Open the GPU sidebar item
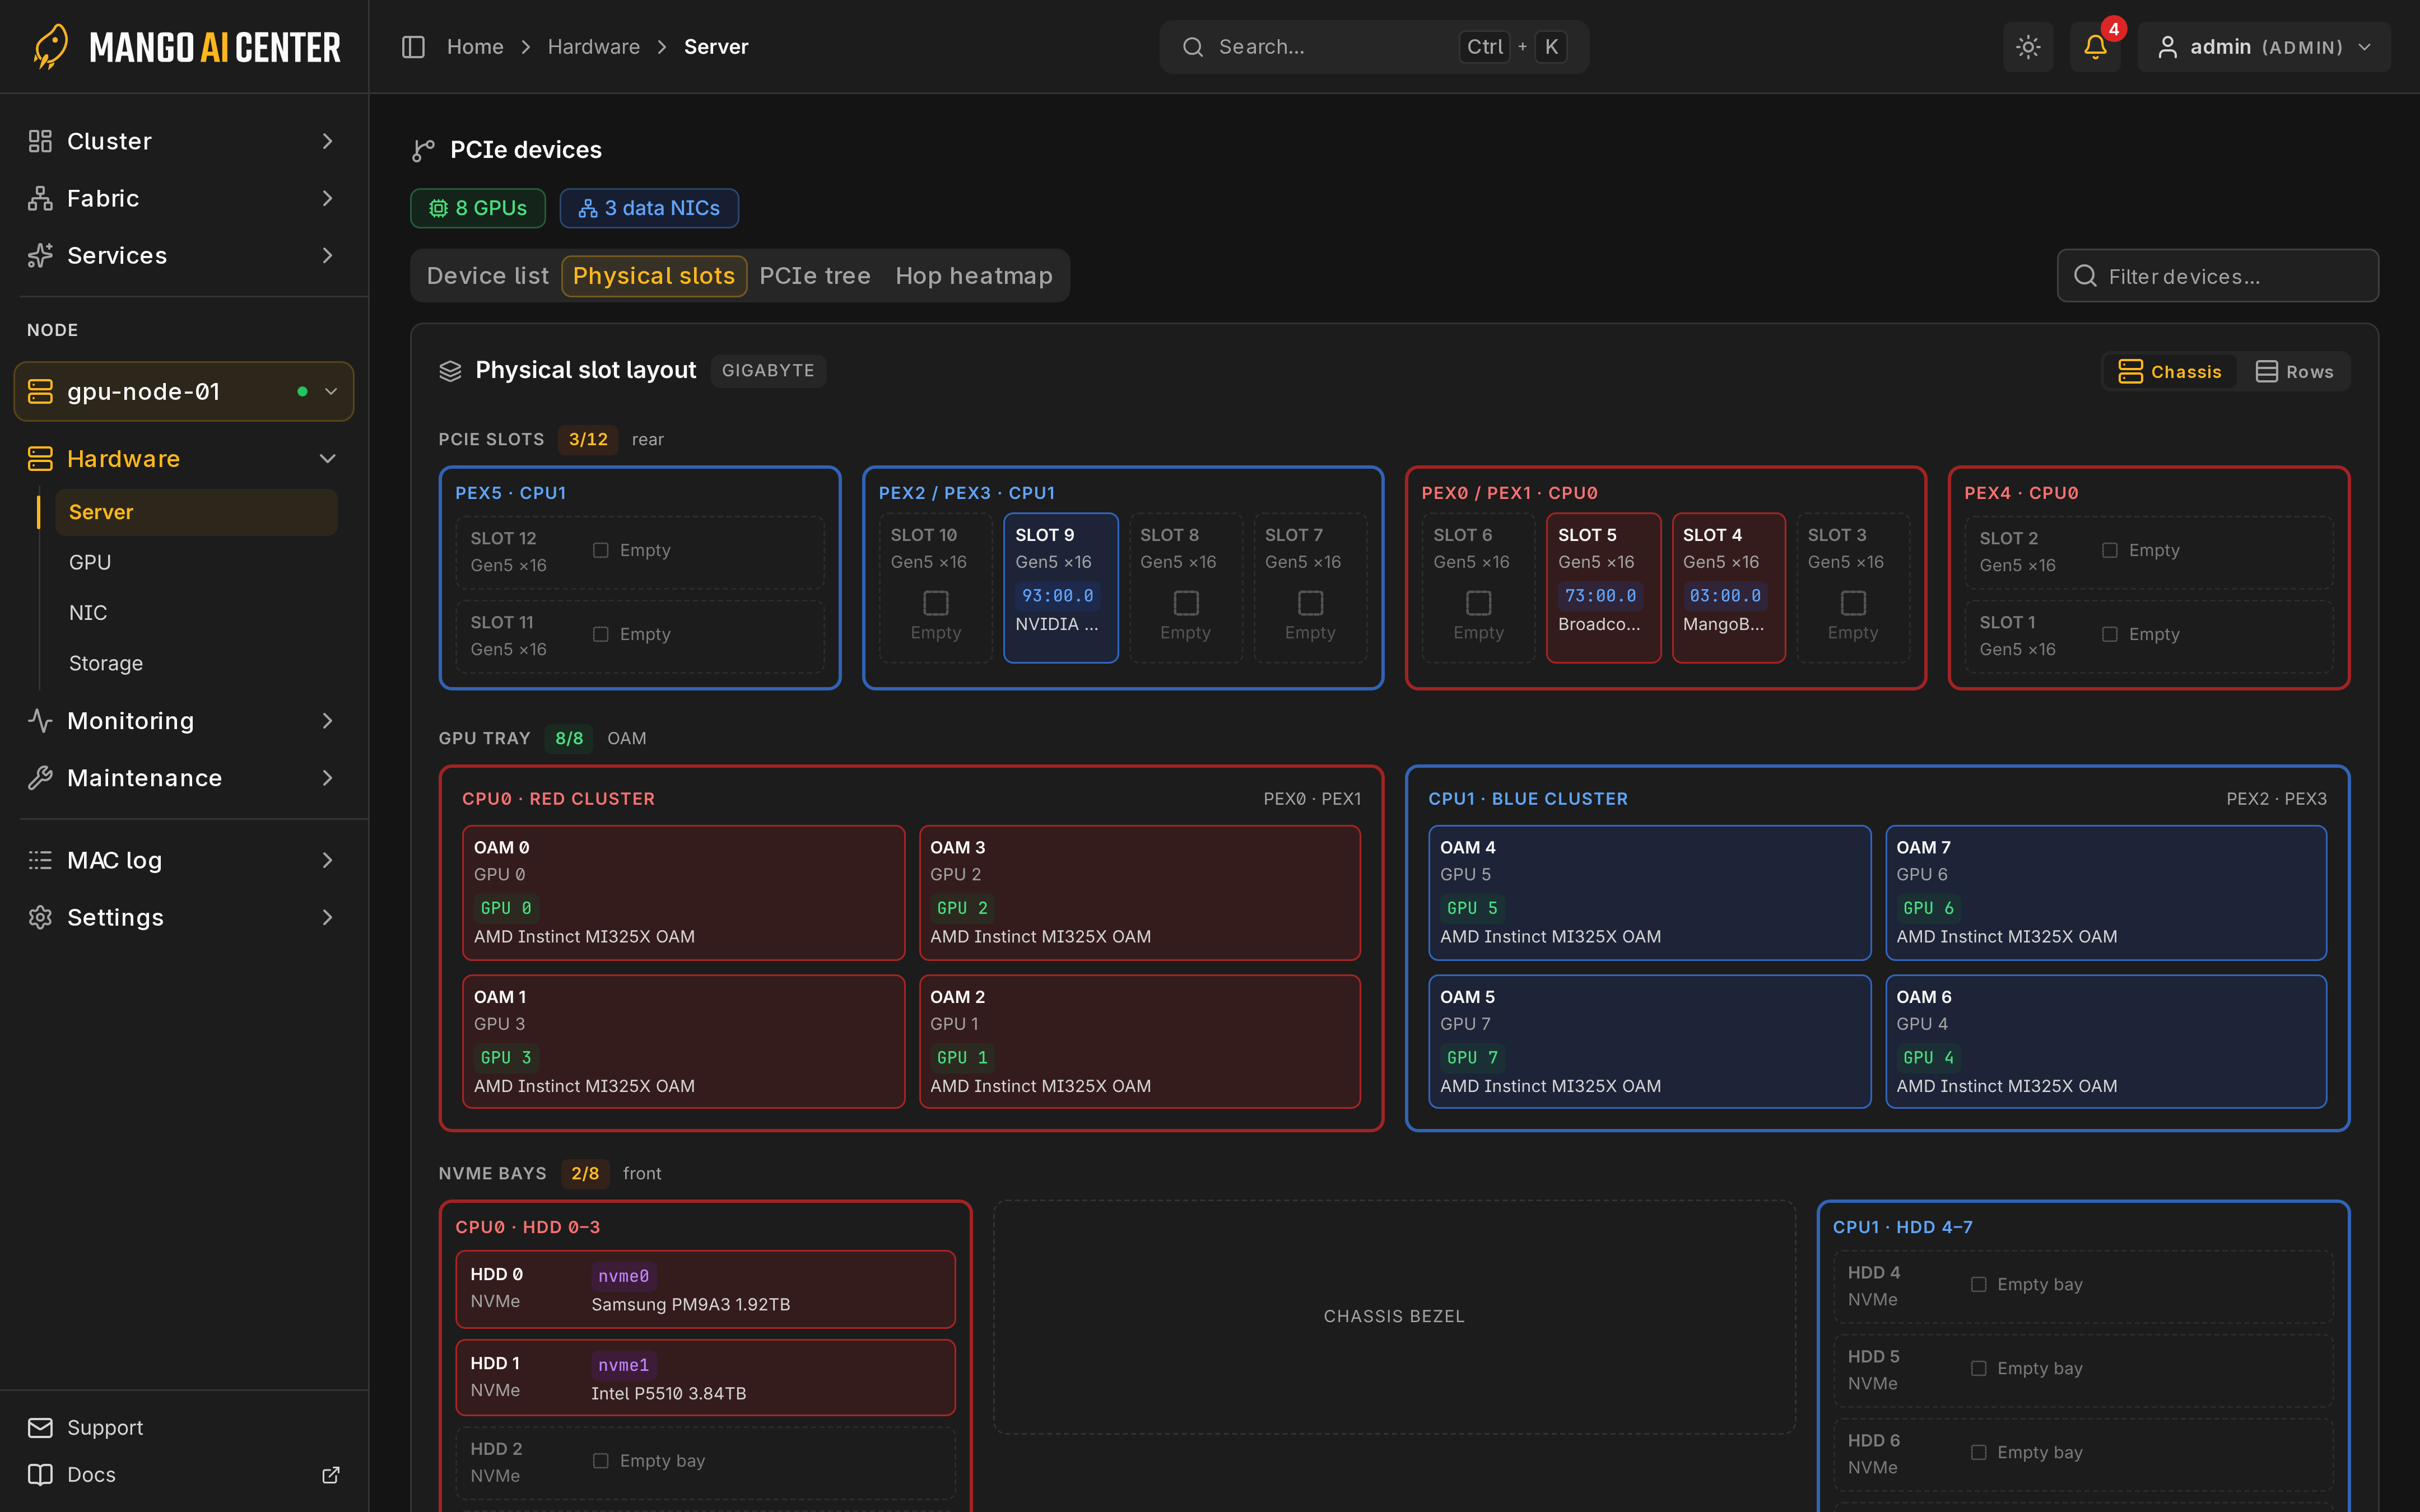 tap(197, 562)
